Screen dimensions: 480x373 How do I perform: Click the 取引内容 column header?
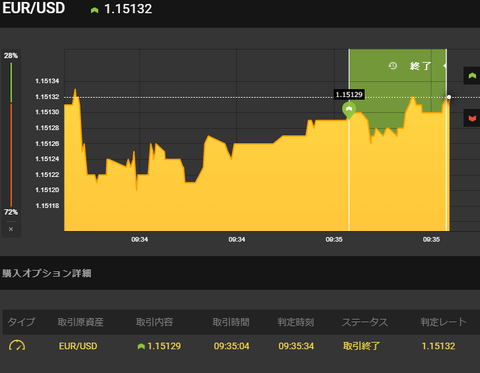(x=154, y=322)
